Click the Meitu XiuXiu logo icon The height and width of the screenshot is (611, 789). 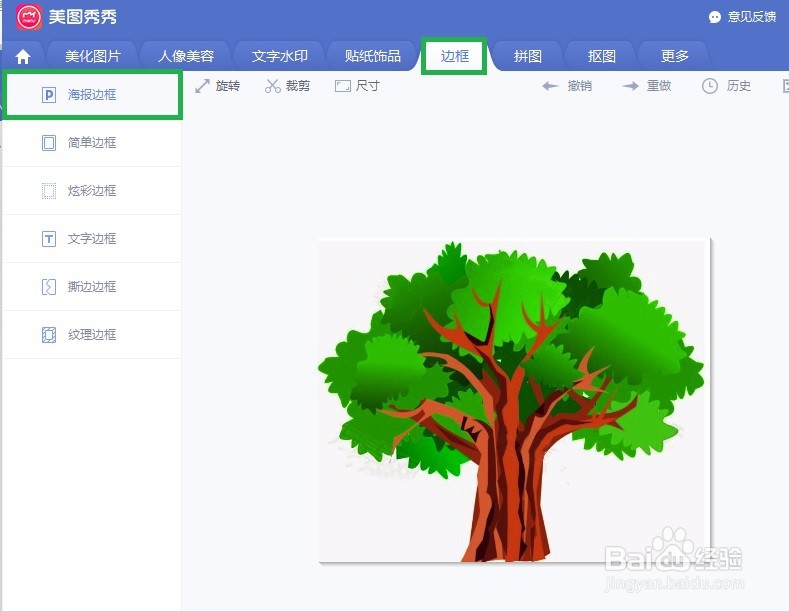[28, 17]
